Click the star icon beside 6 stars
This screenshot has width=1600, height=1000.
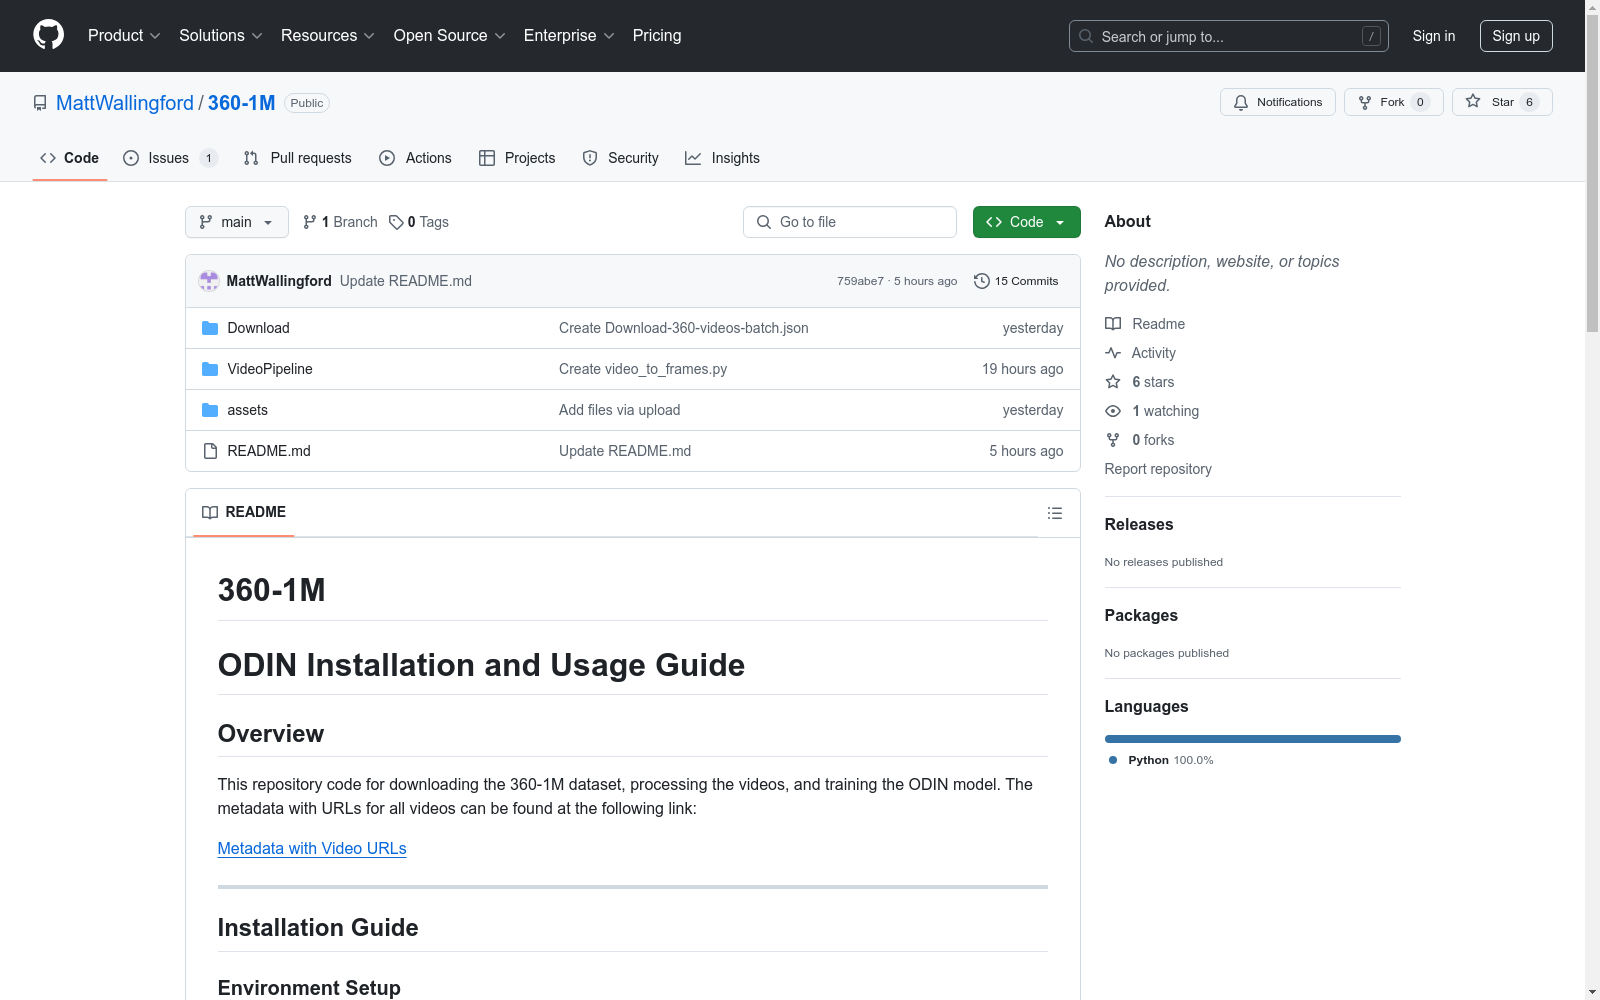pos(1113,382)
